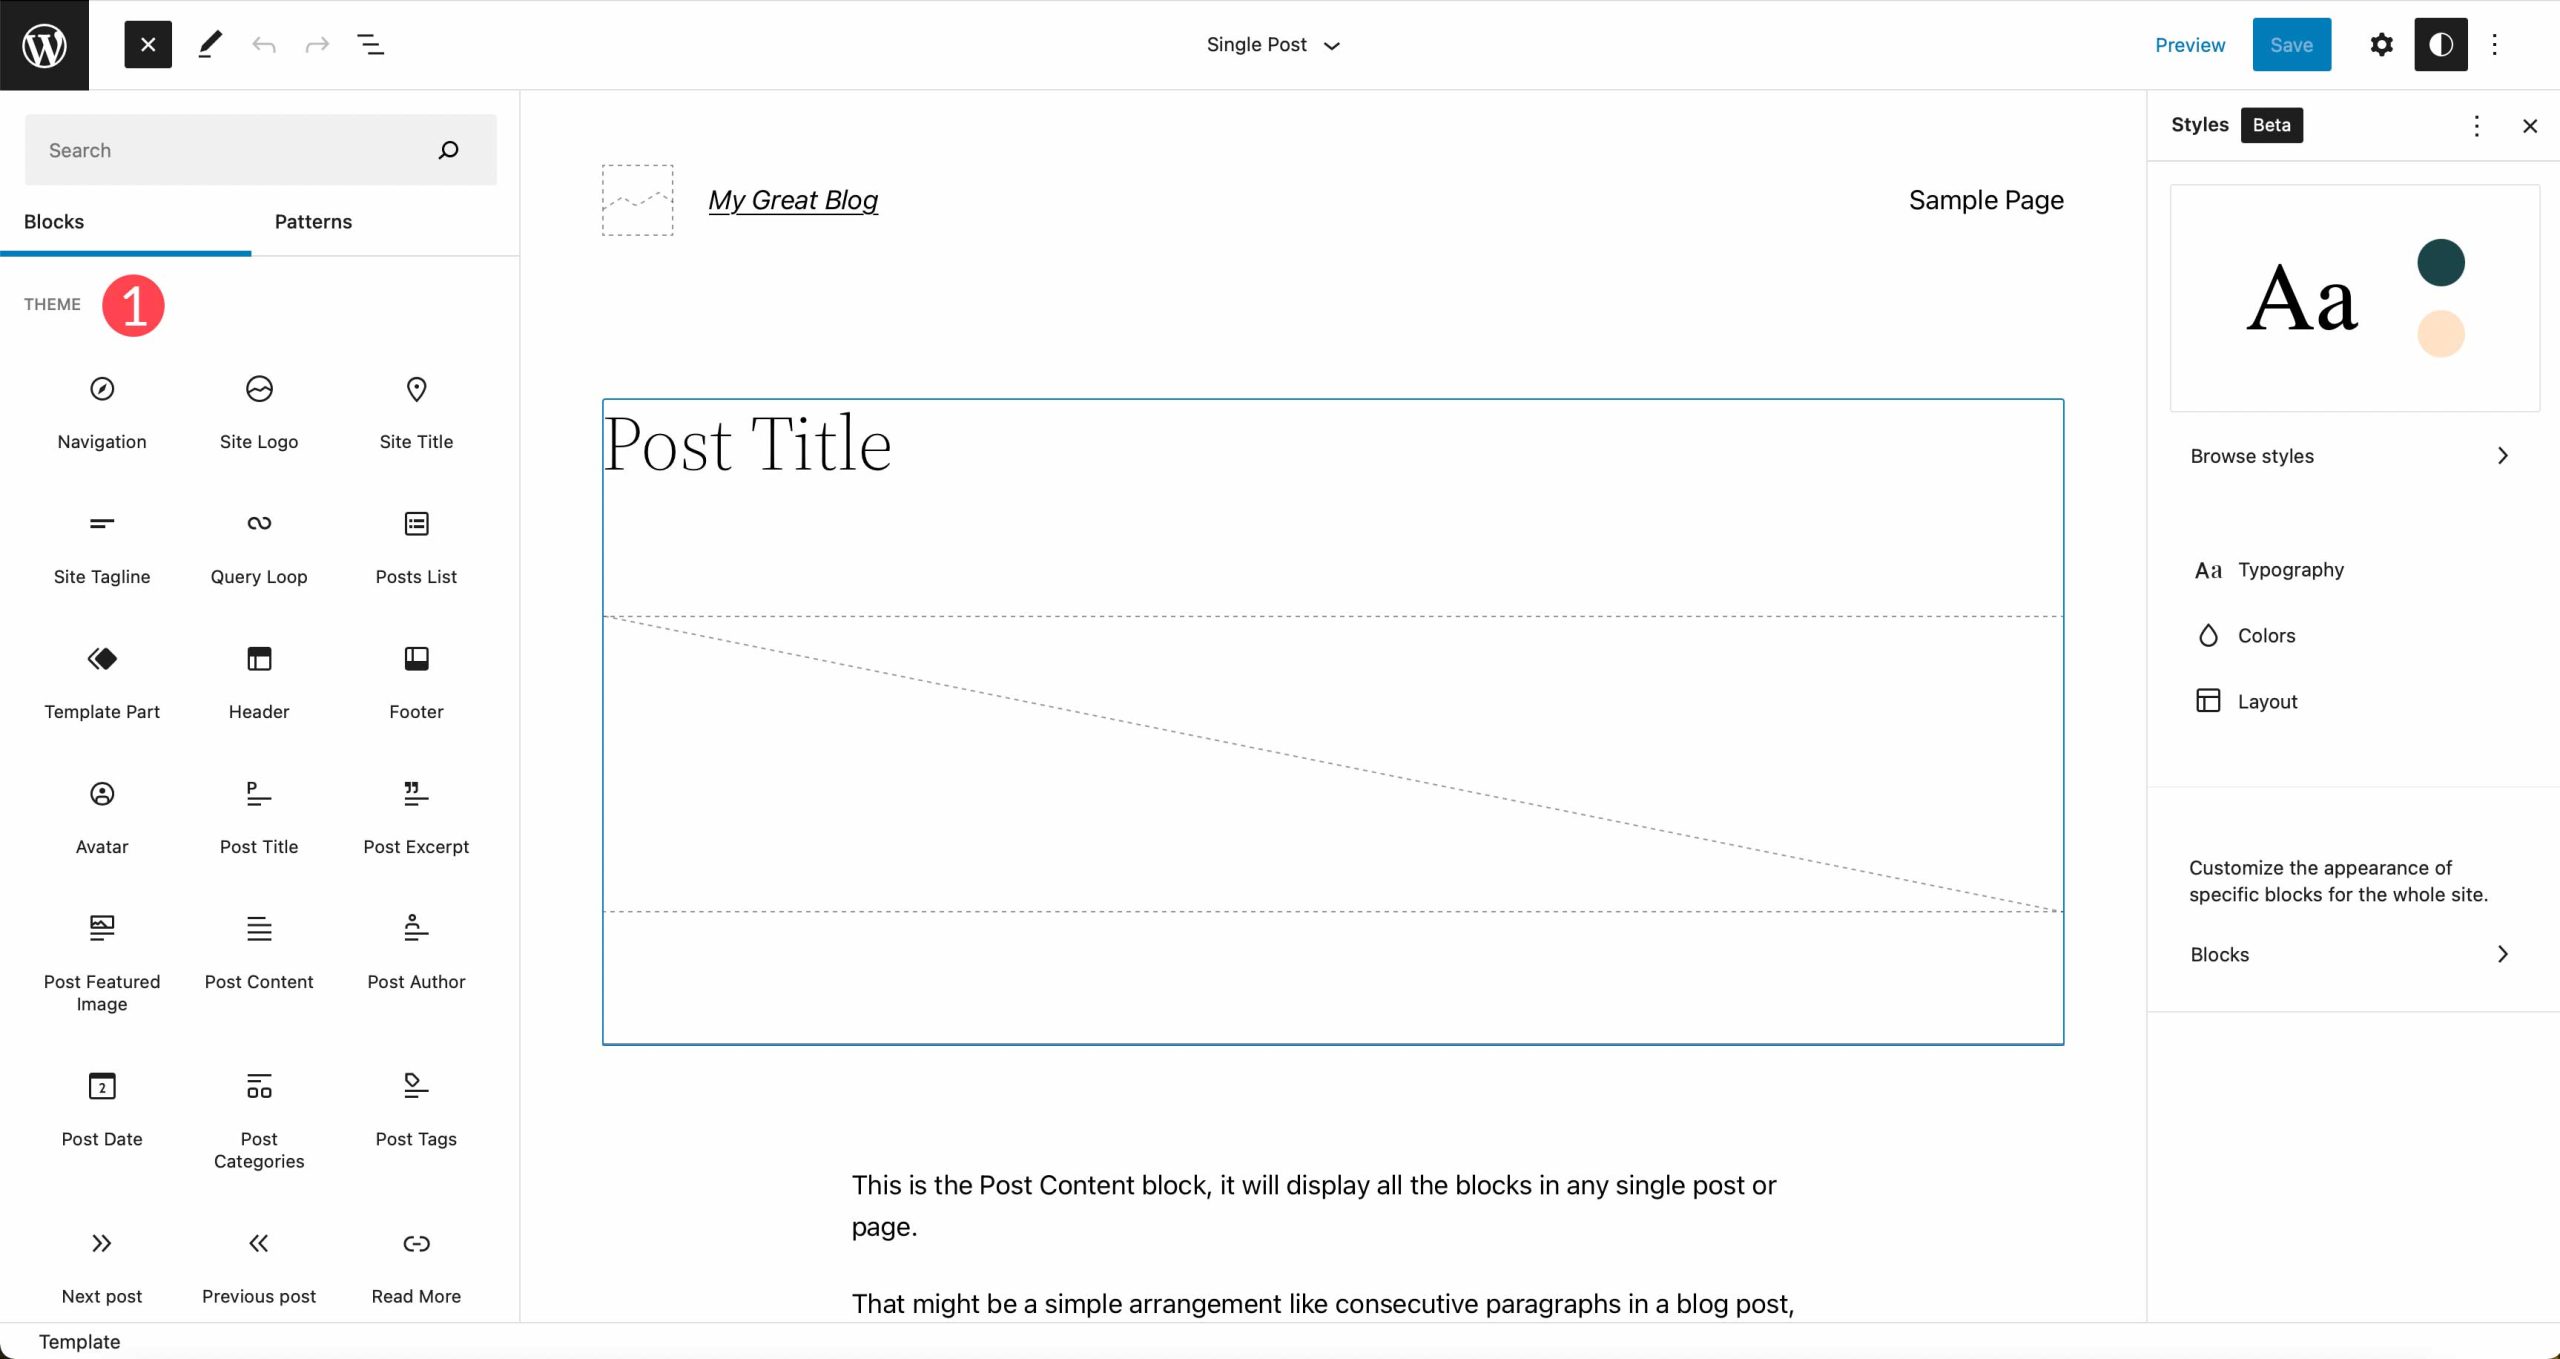Viewport: 2560px width, 1359px height.
Task: Click the teal color swatch in Styles
Action: 2441,262
